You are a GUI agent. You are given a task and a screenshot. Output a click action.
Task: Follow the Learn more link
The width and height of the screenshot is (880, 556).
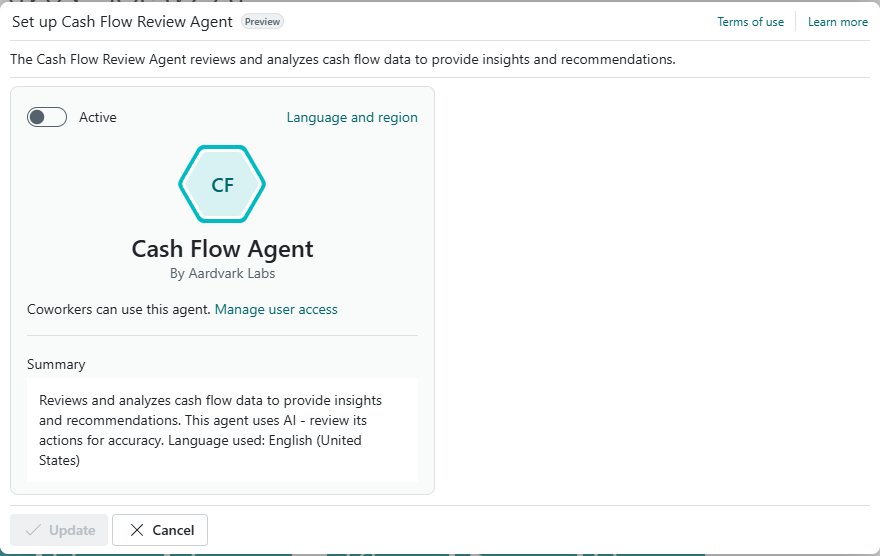pos(837,22)
